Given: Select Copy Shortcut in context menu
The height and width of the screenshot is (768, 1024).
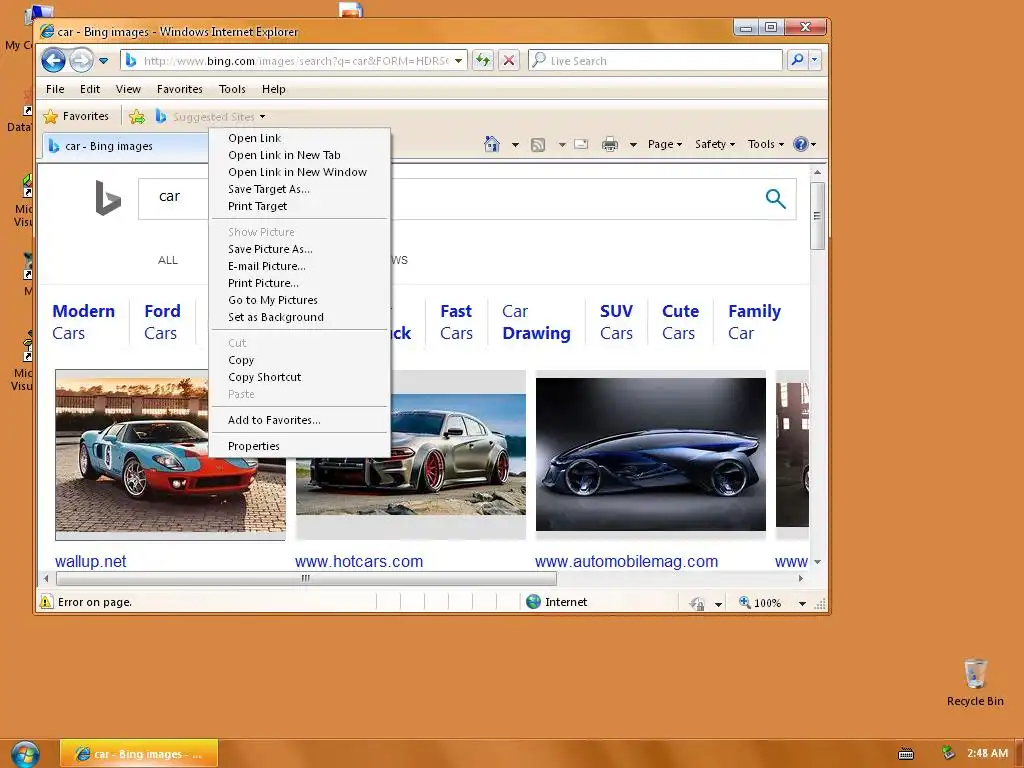Looking at the screenshot, I should [x=299, y=377].
